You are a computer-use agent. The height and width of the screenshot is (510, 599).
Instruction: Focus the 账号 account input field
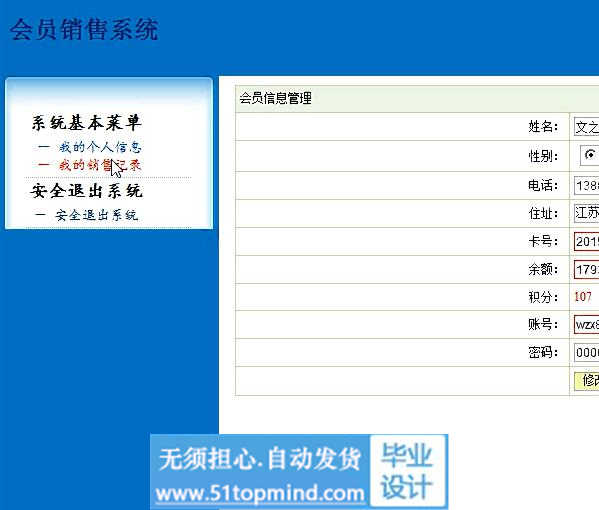coord(586,324)
